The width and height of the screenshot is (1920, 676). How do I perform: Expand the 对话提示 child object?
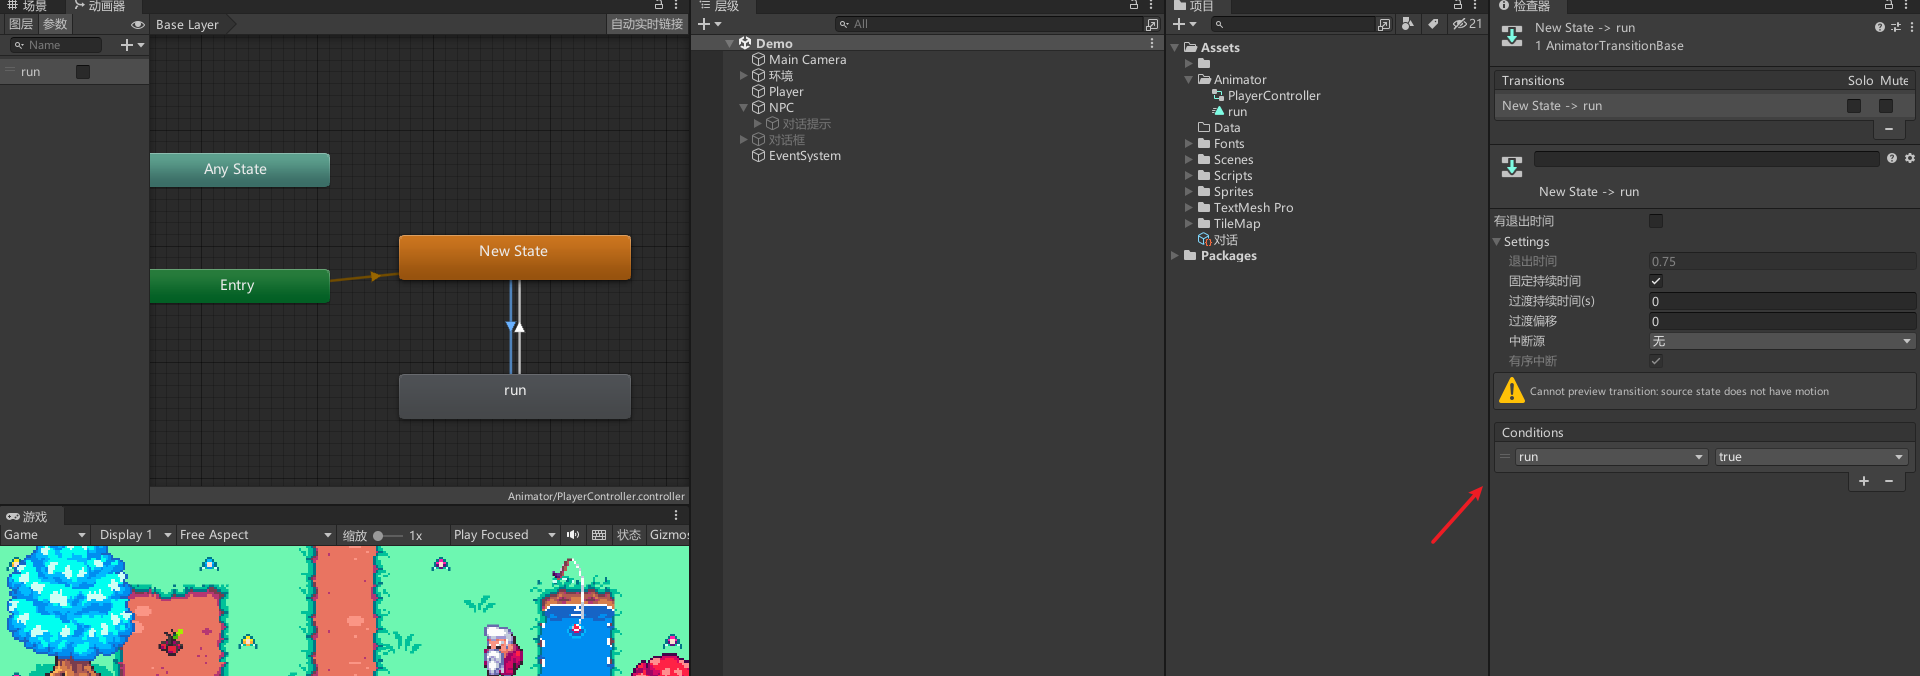pos(757,124)
